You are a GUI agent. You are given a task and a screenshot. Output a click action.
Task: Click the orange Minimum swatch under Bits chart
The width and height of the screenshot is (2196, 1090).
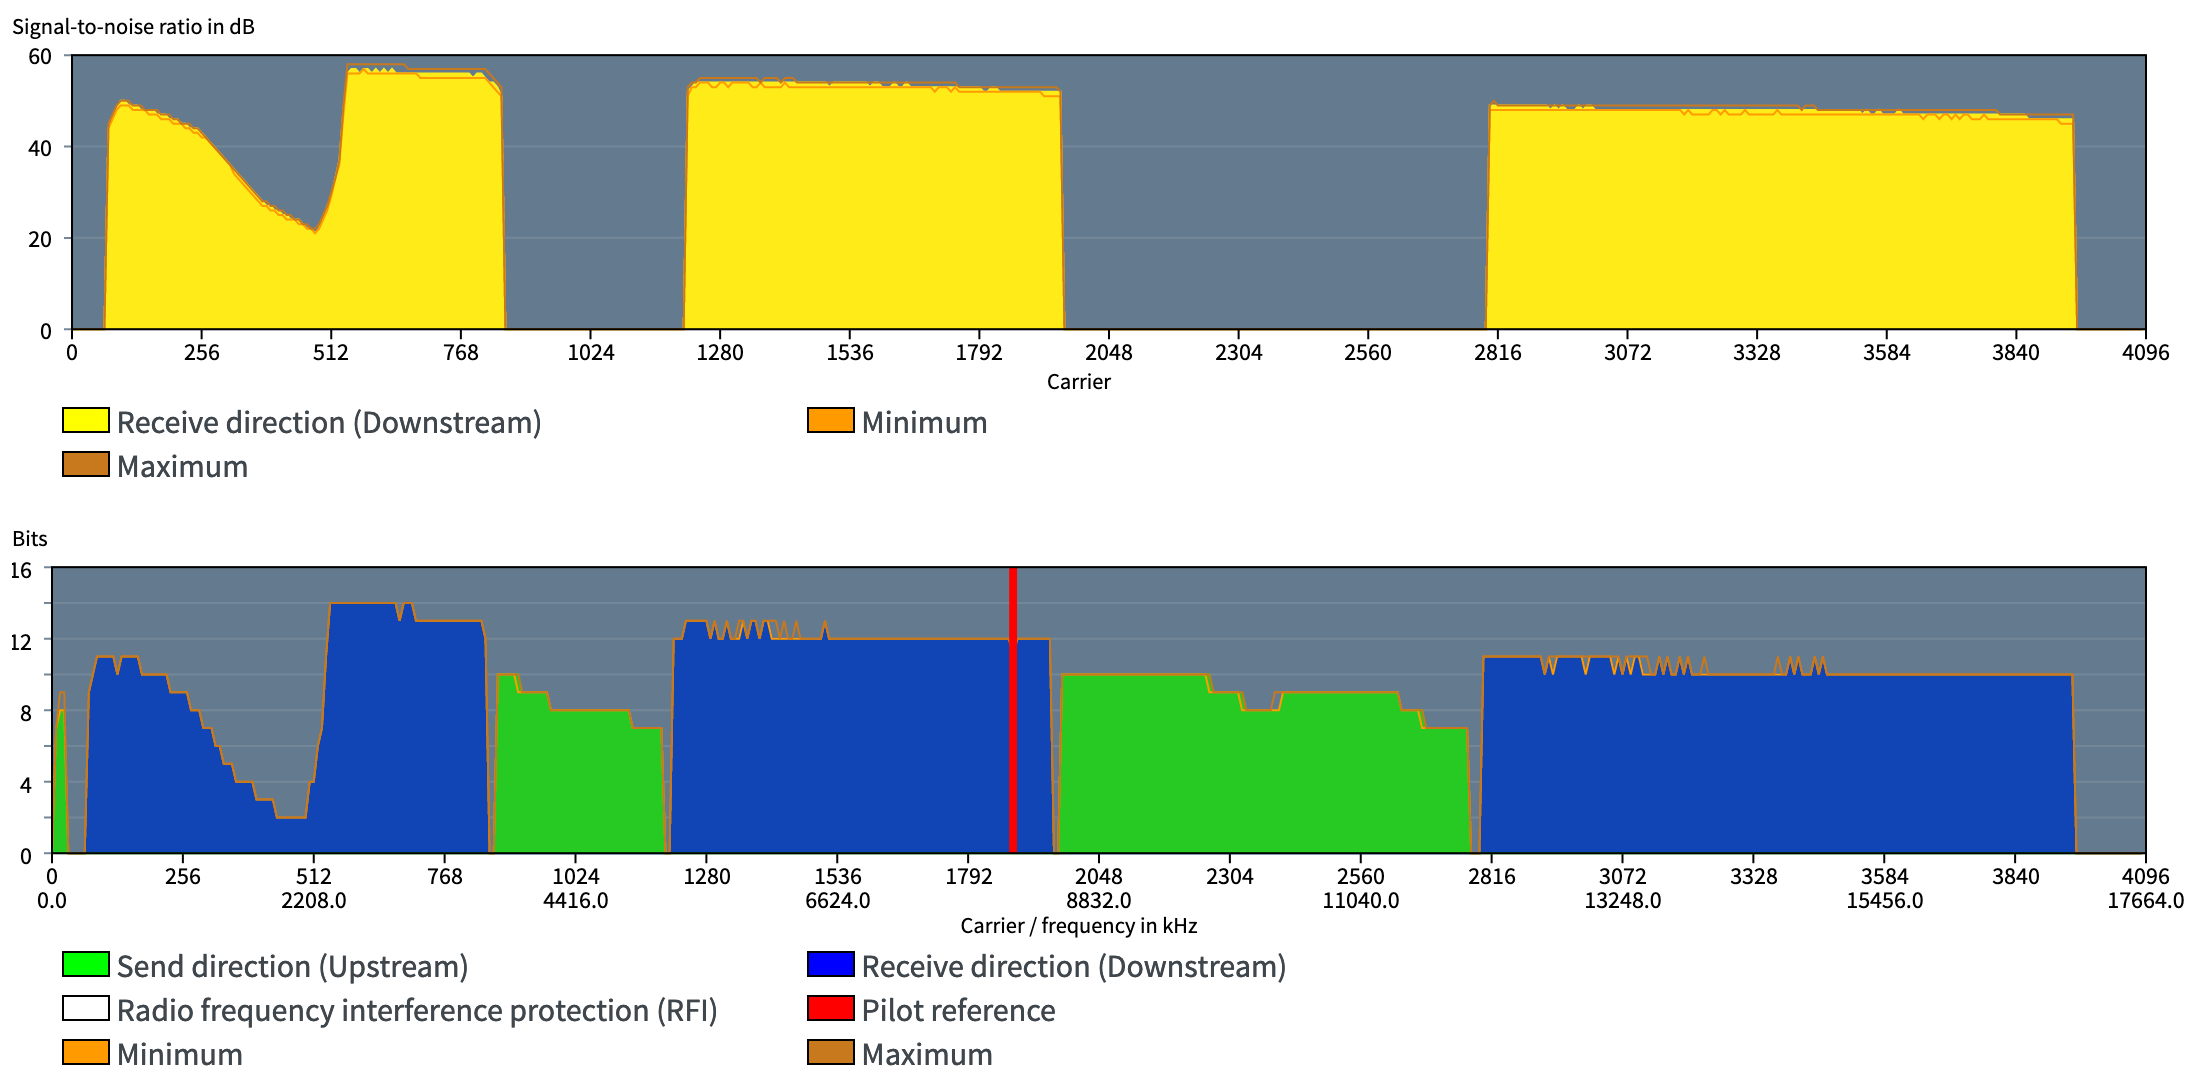[86, 1053]
